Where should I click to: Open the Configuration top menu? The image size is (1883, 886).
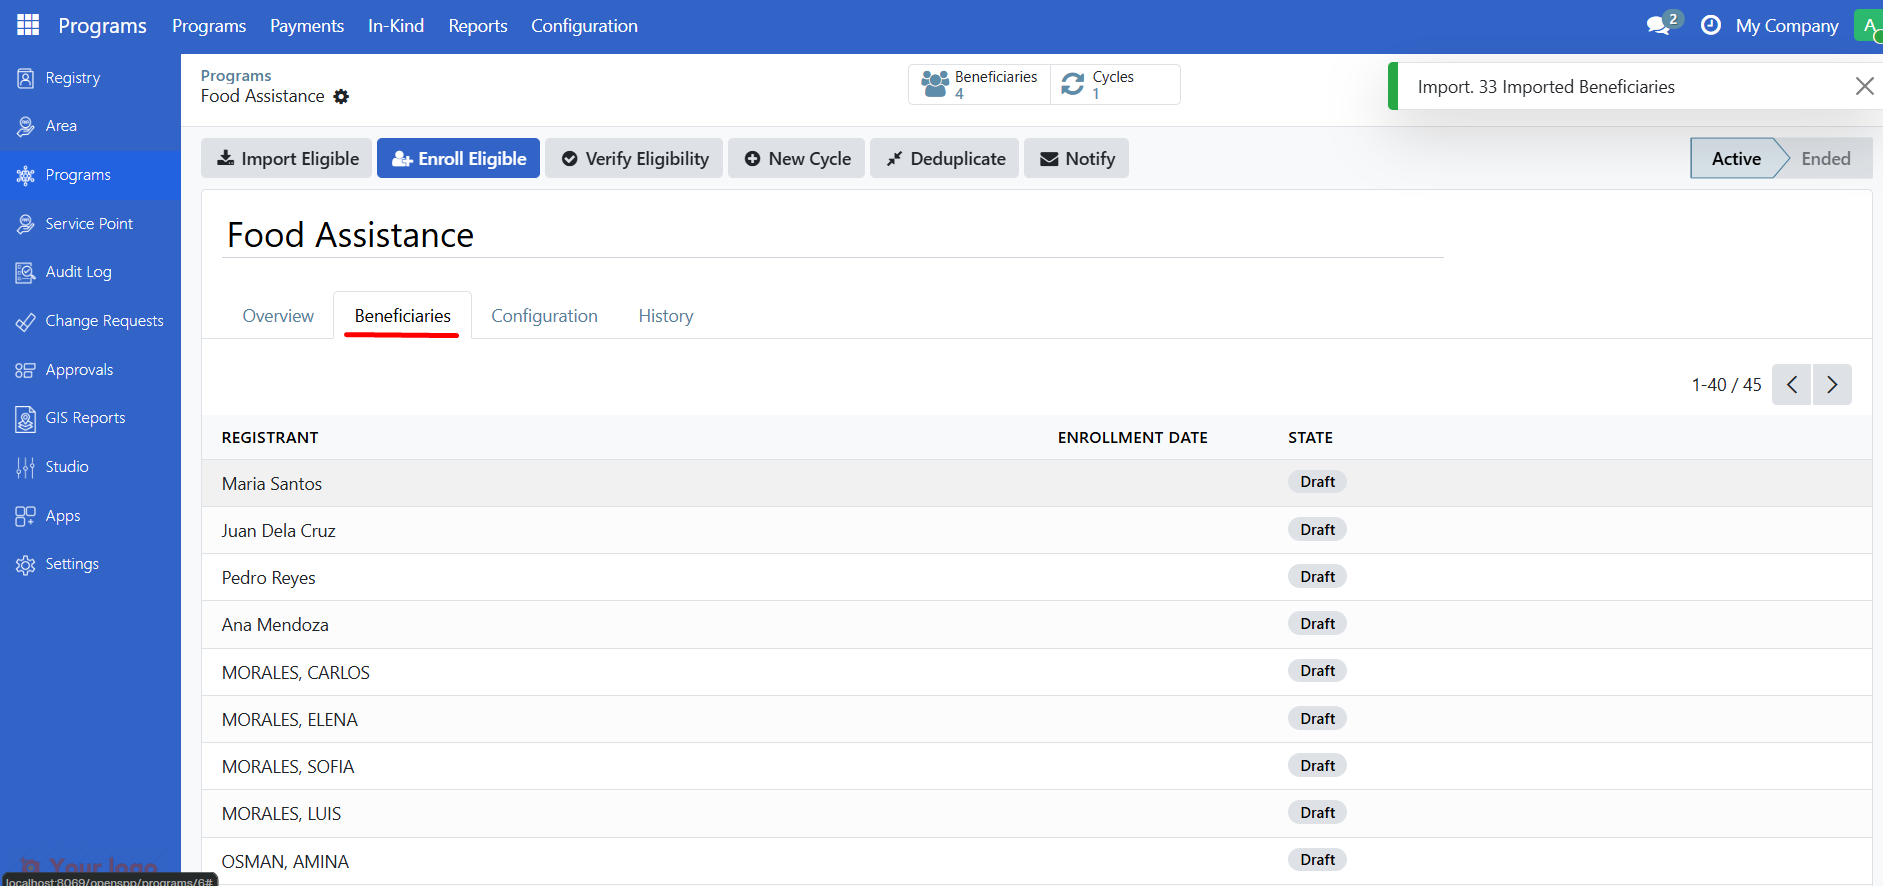tap(584, 26)
